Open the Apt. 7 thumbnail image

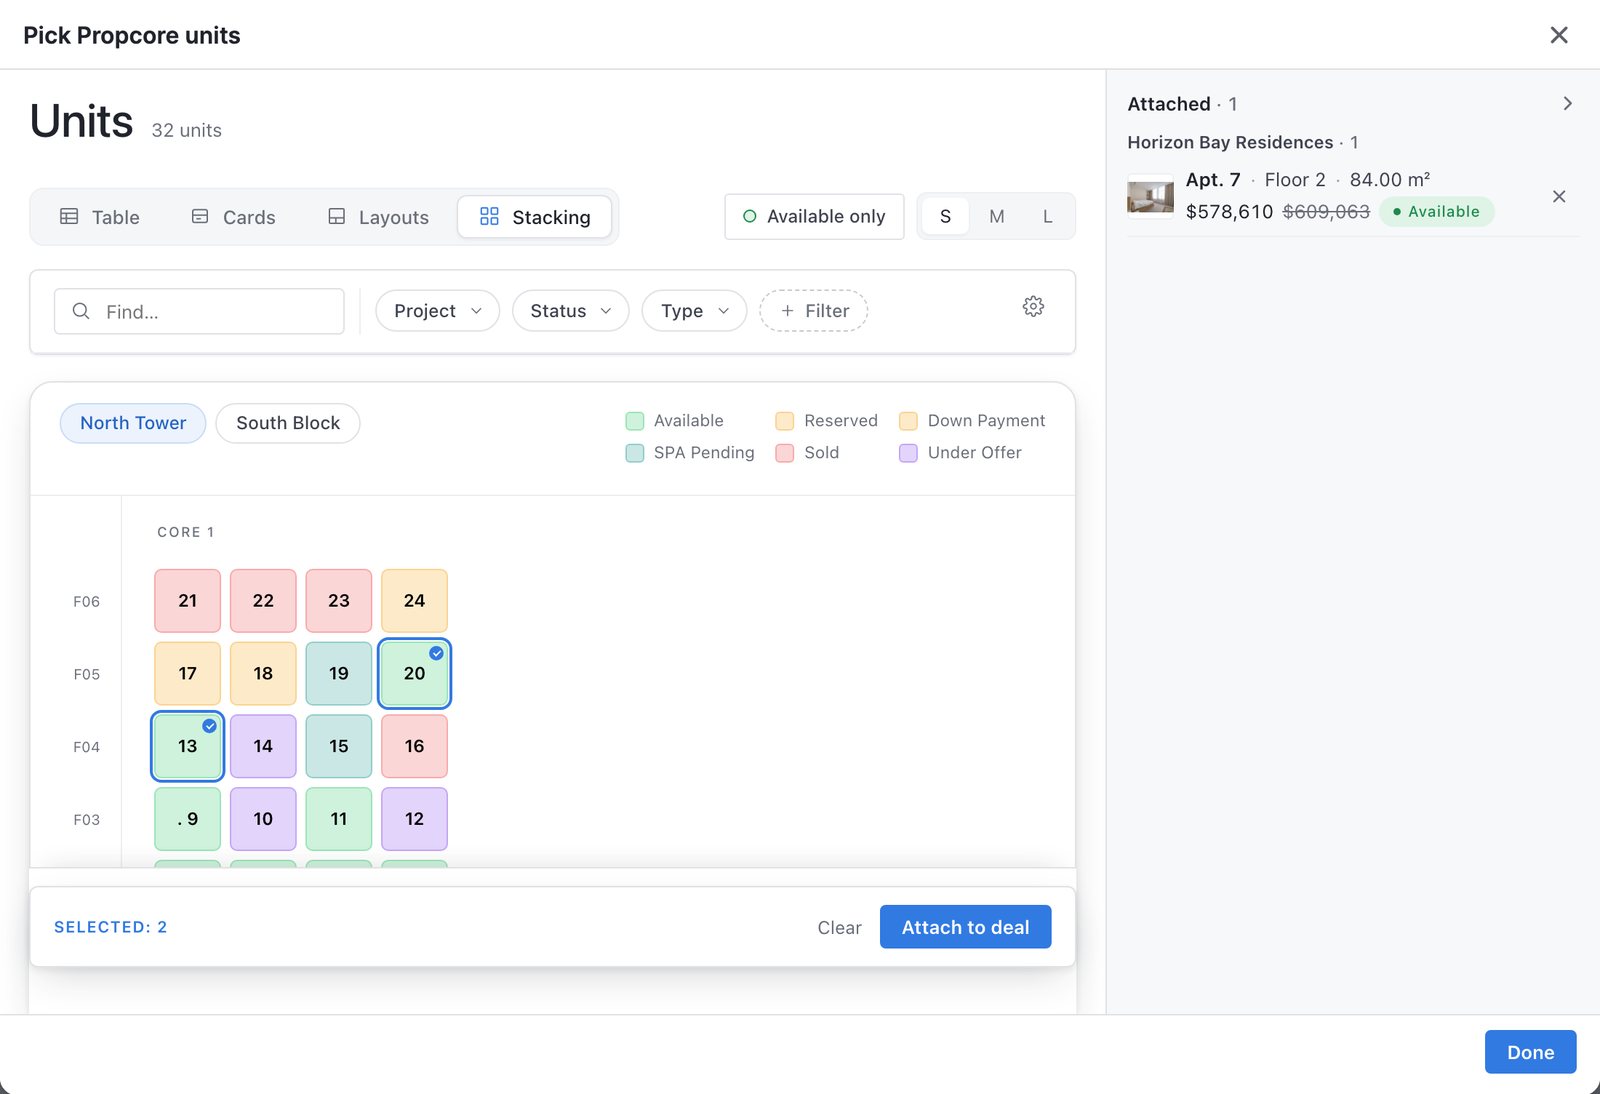[x=1150, y=196]
